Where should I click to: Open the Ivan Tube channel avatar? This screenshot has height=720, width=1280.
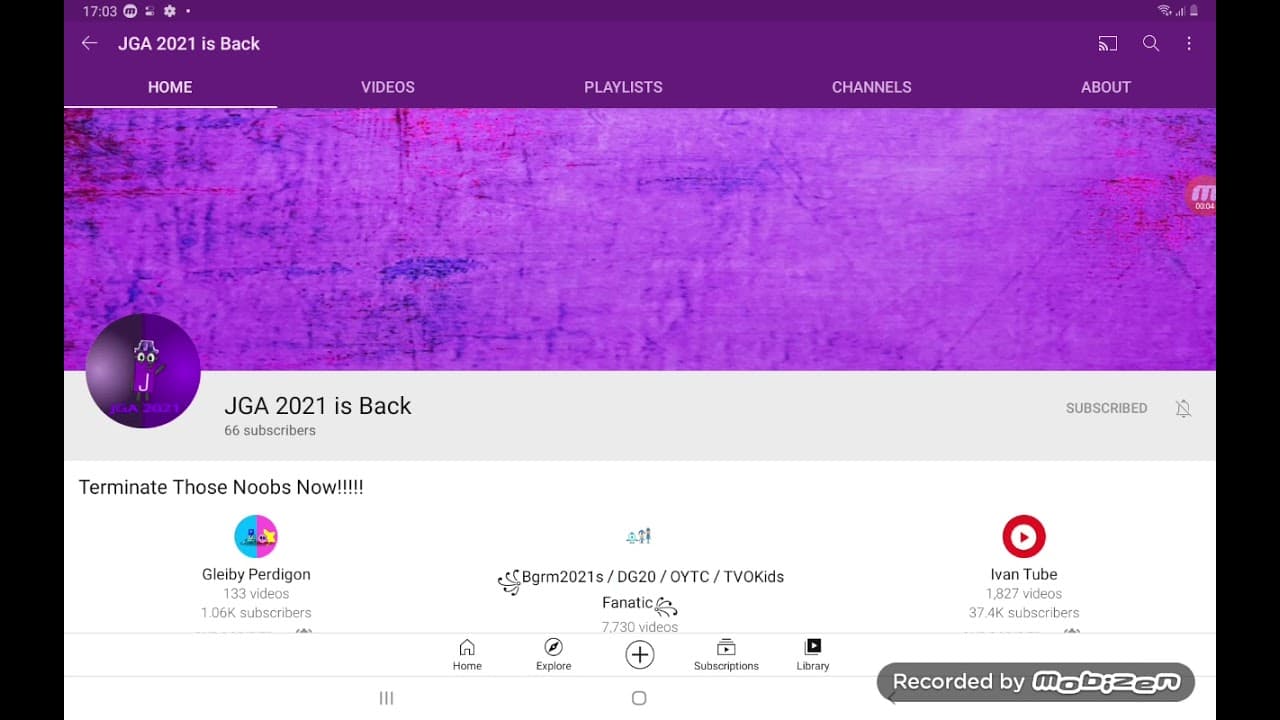click(x=1024, y=536)
